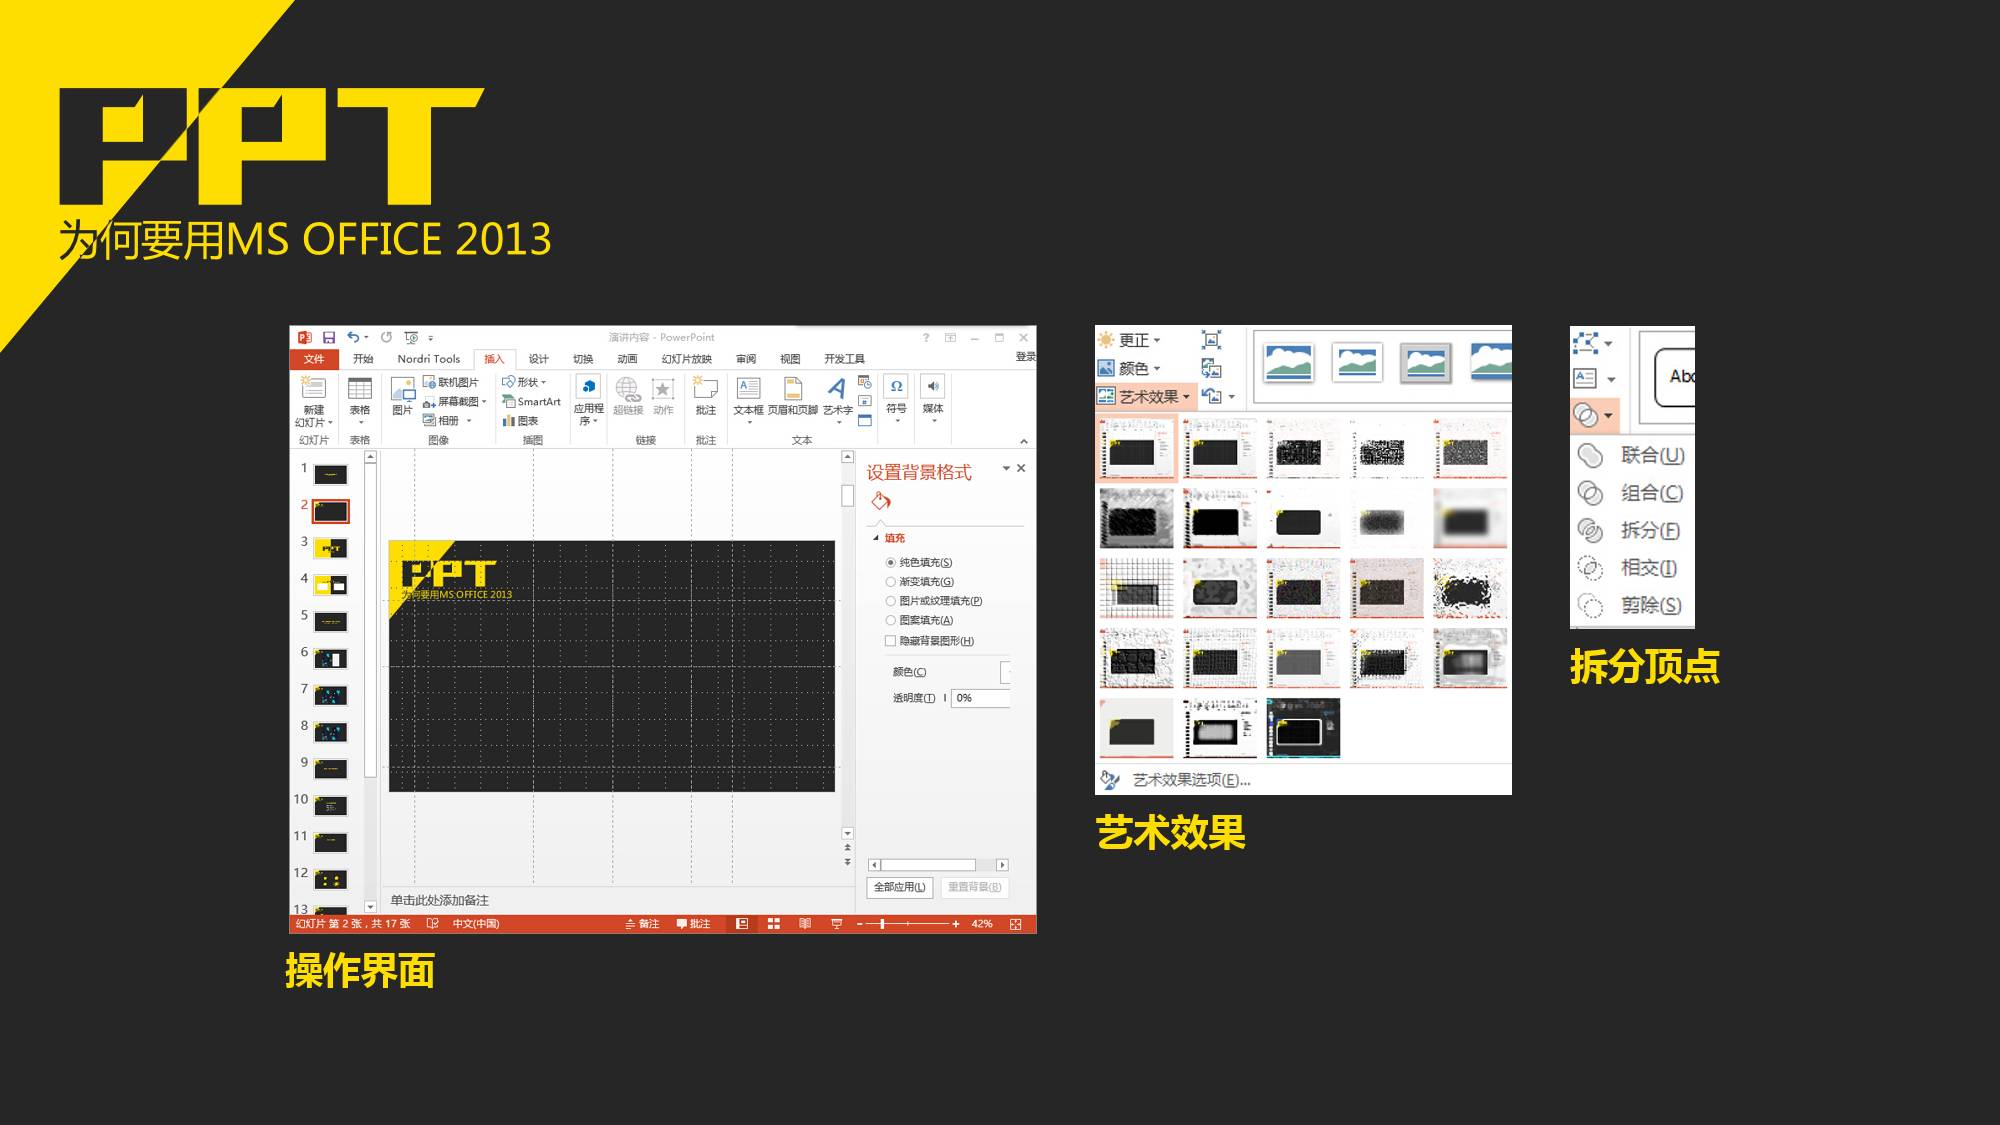Check 隐藏背景图形(H) checkbox

click(890, 641)
